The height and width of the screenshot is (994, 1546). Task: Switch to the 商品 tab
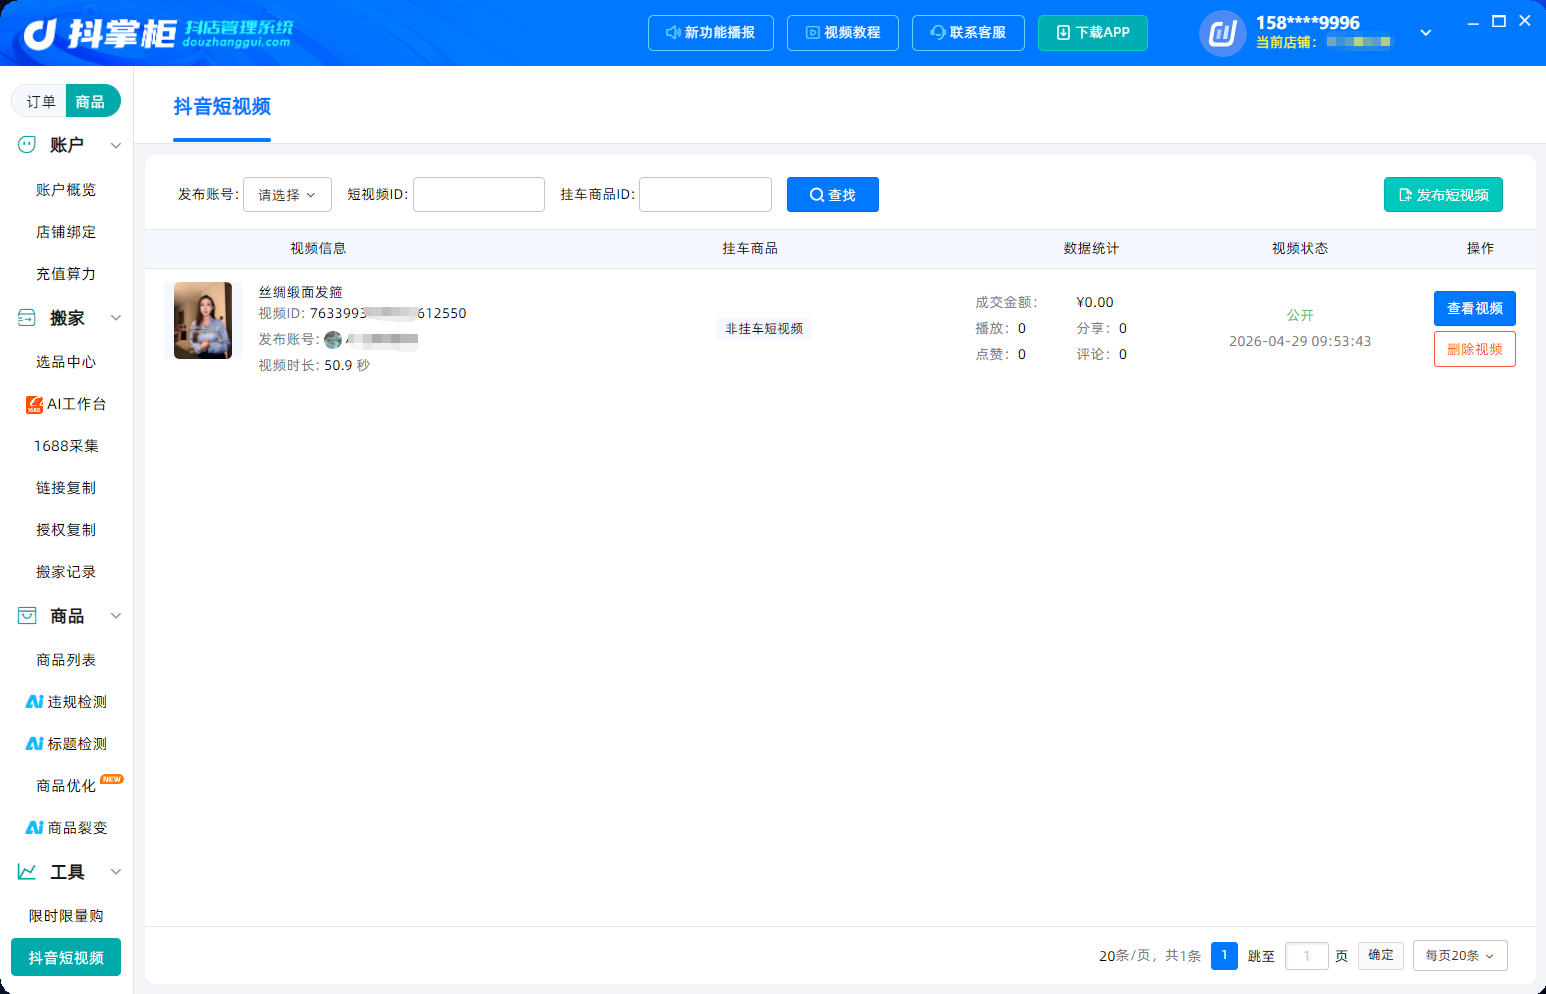[x=91, y=101]
